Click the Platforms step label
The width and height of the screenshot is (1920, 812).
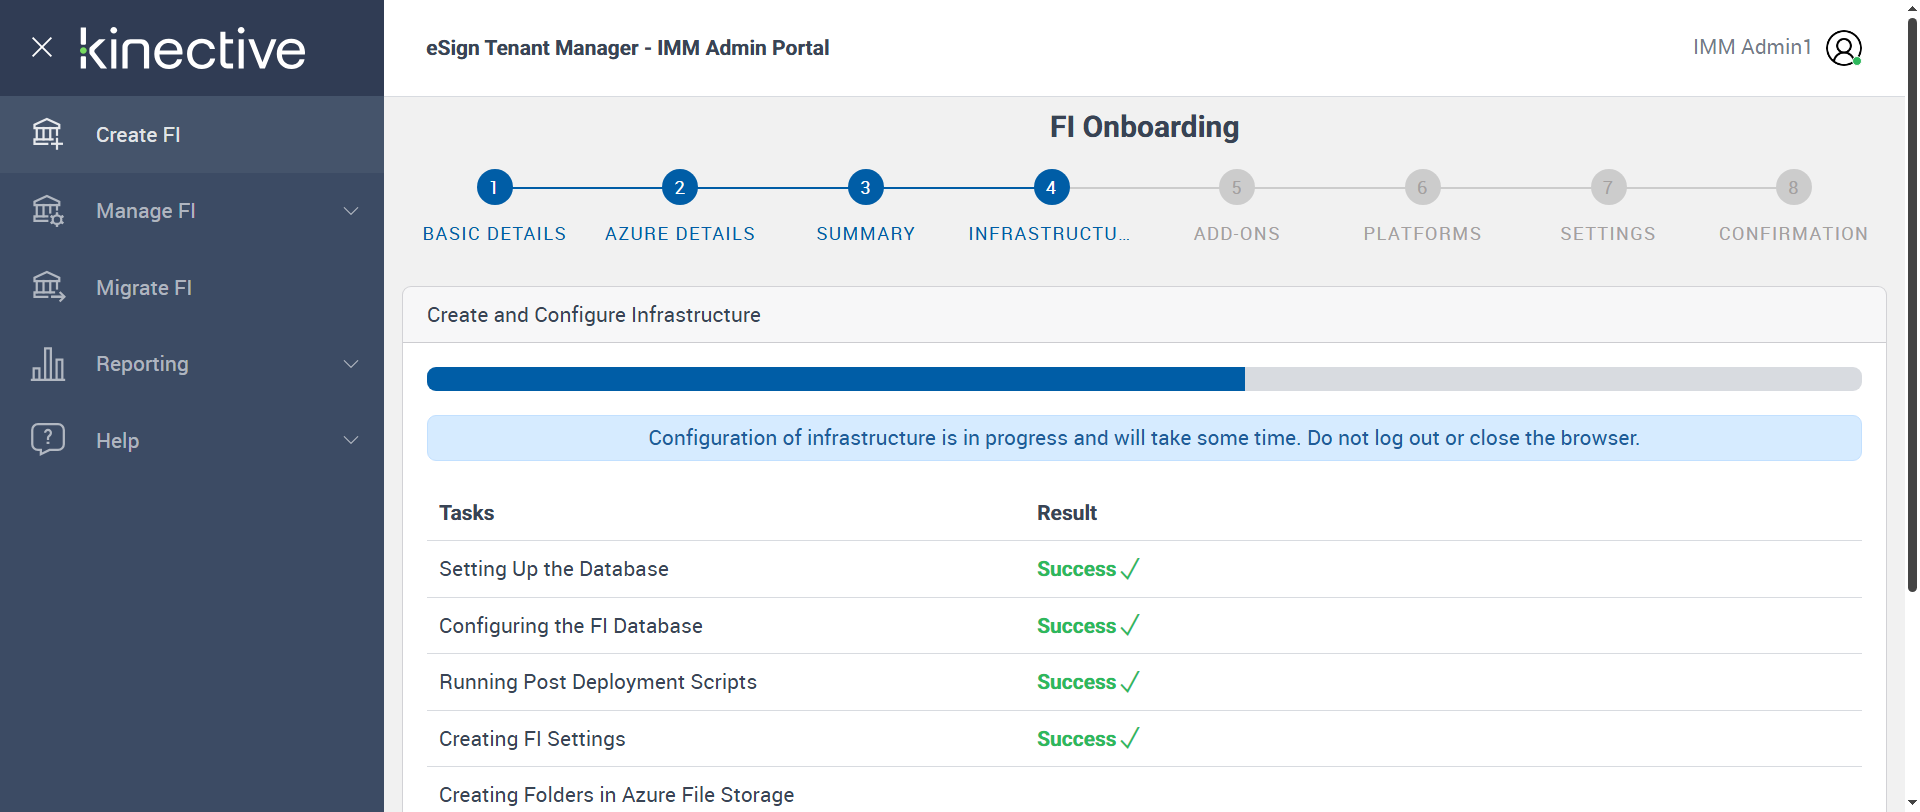tap(1422, 234)
